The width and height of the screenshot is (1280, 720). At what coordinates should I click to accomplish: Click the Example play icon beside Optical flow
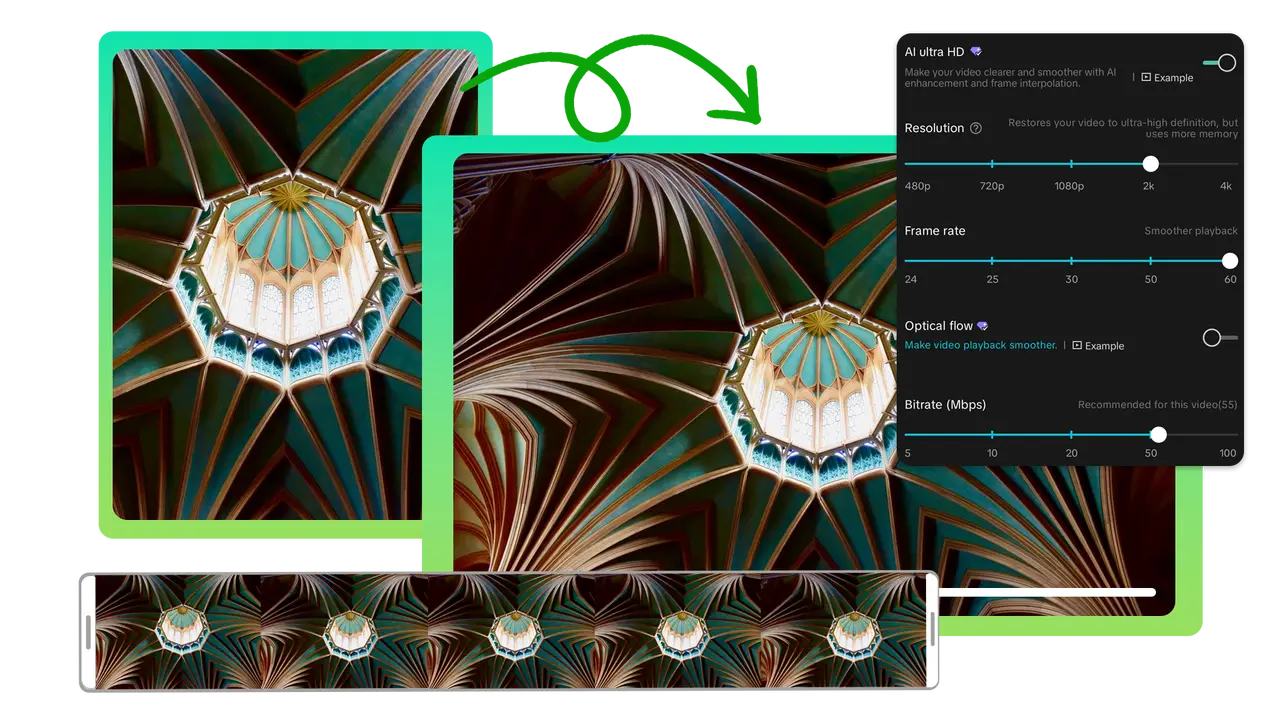point(1077,345)
